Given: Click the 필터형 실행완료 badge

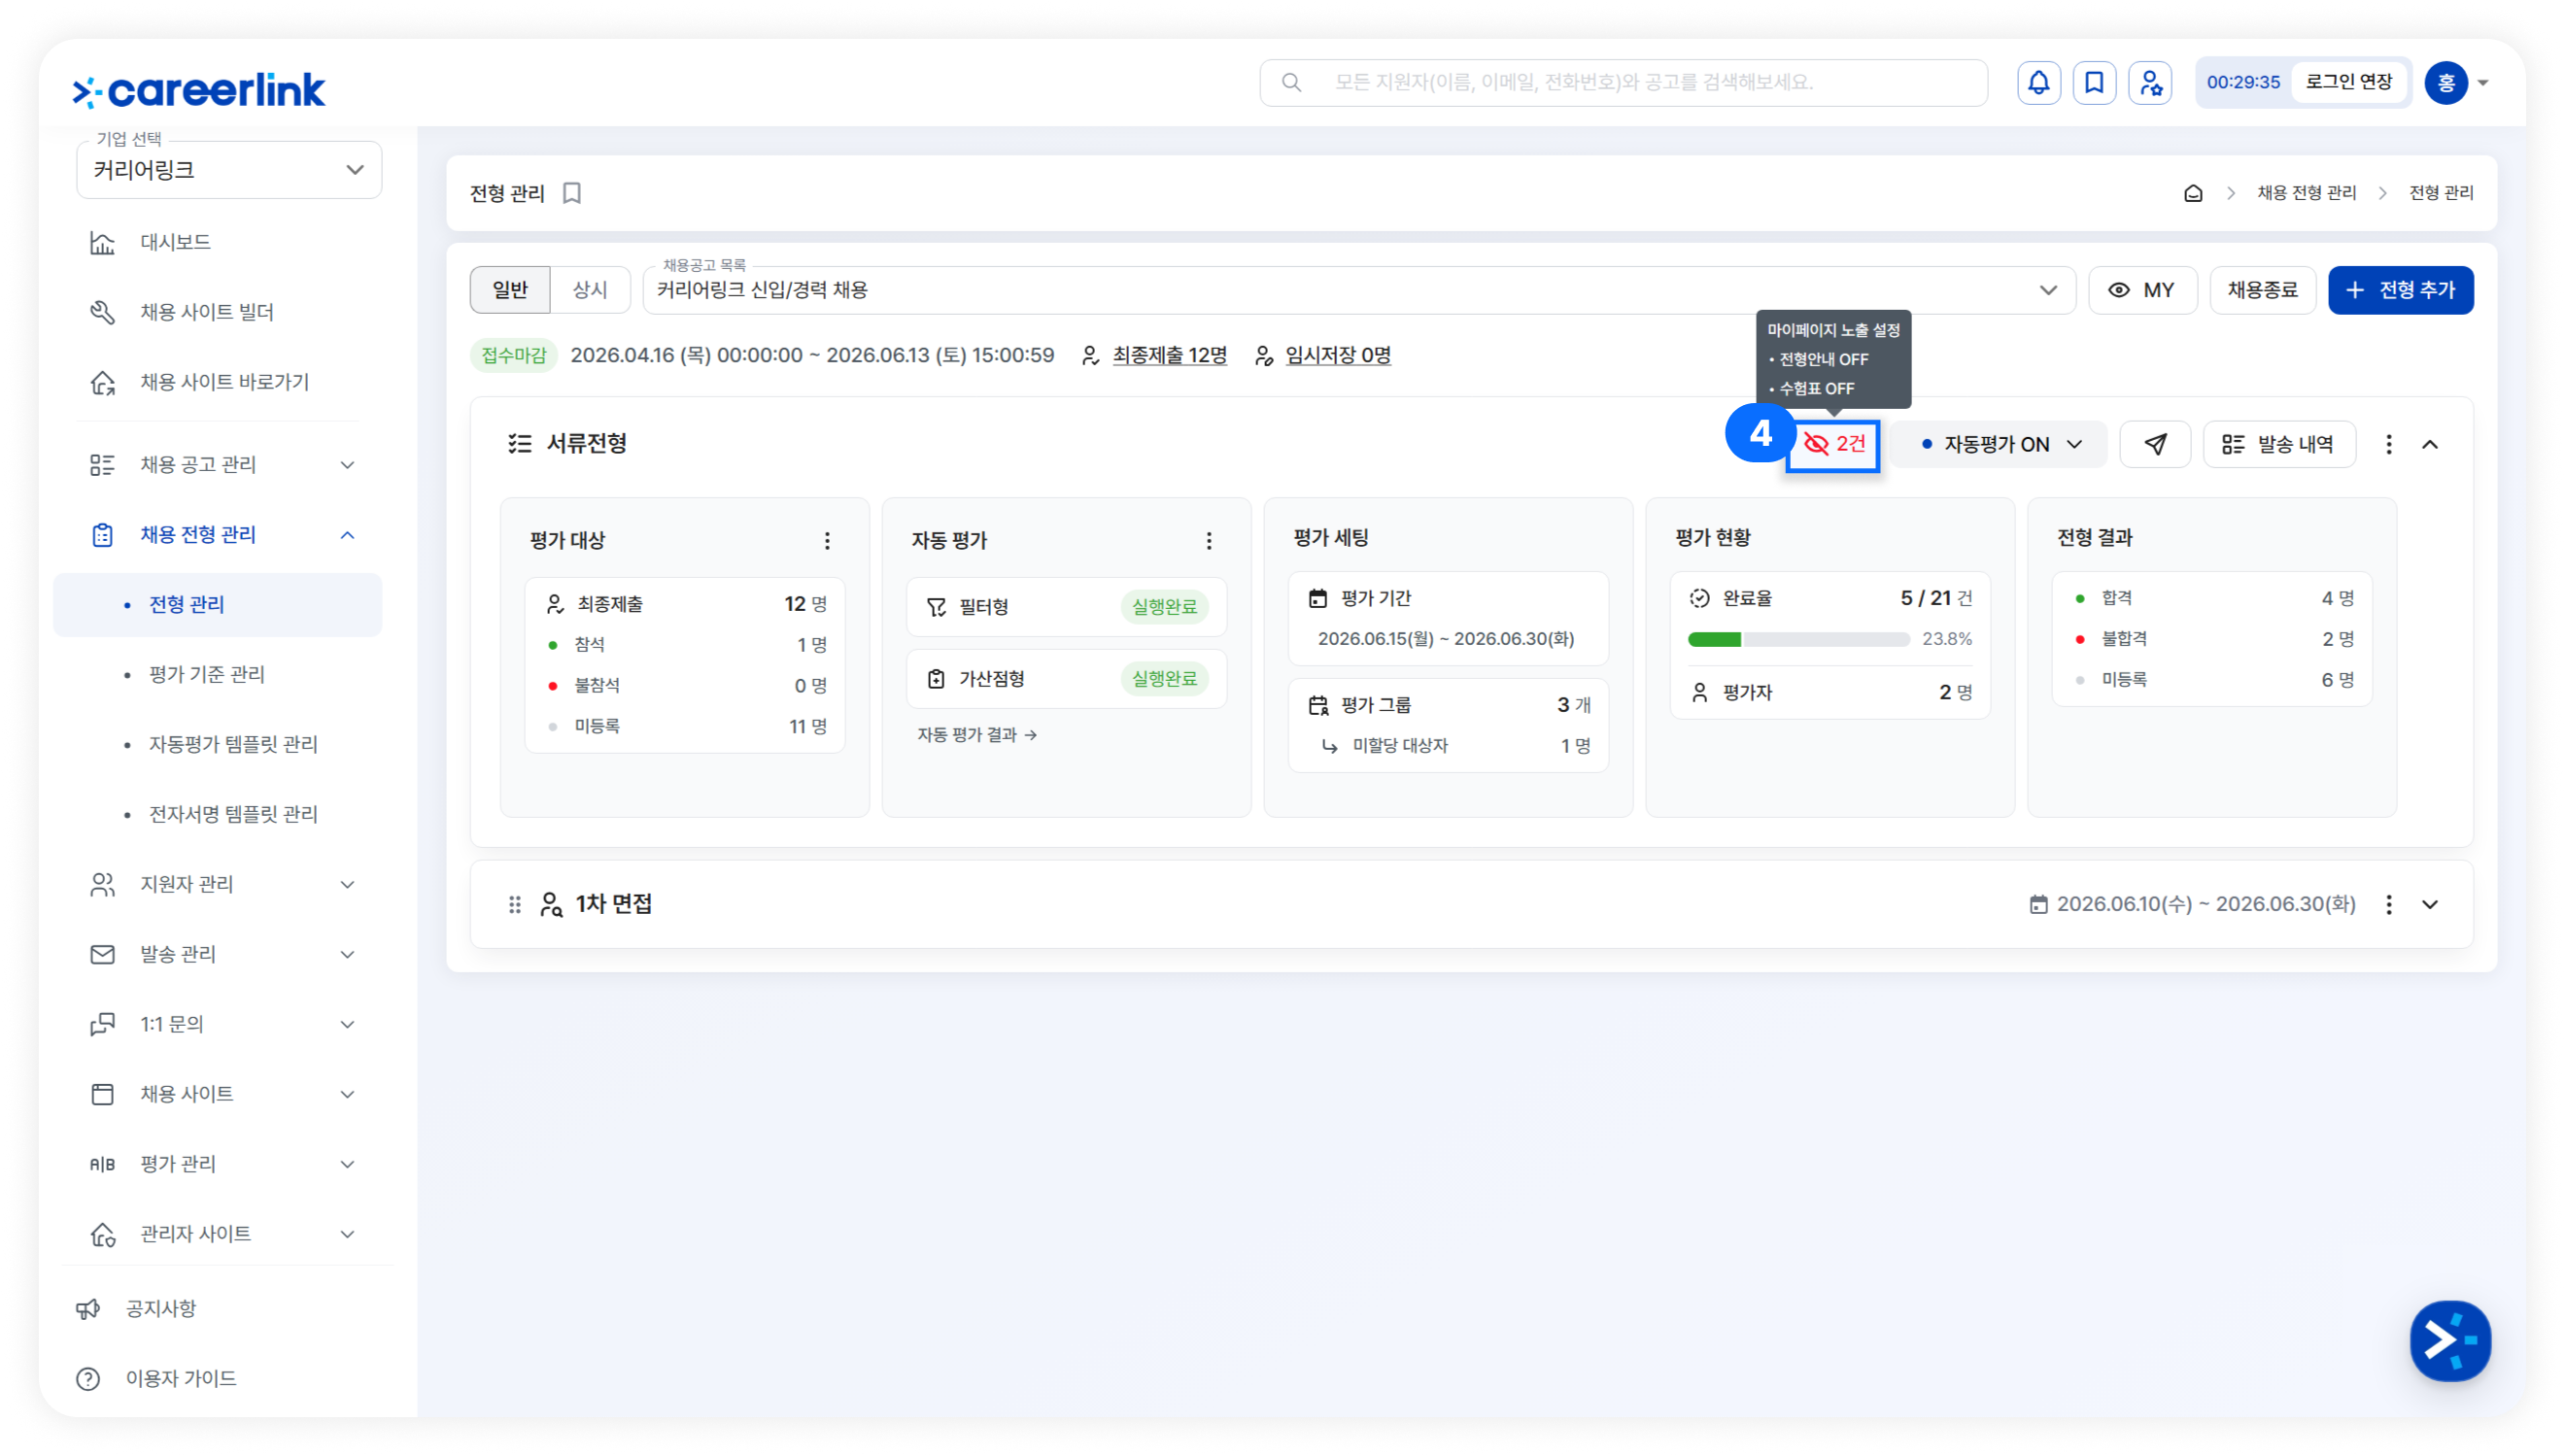Looking at the screenshot, I should tap(1163, 607).
